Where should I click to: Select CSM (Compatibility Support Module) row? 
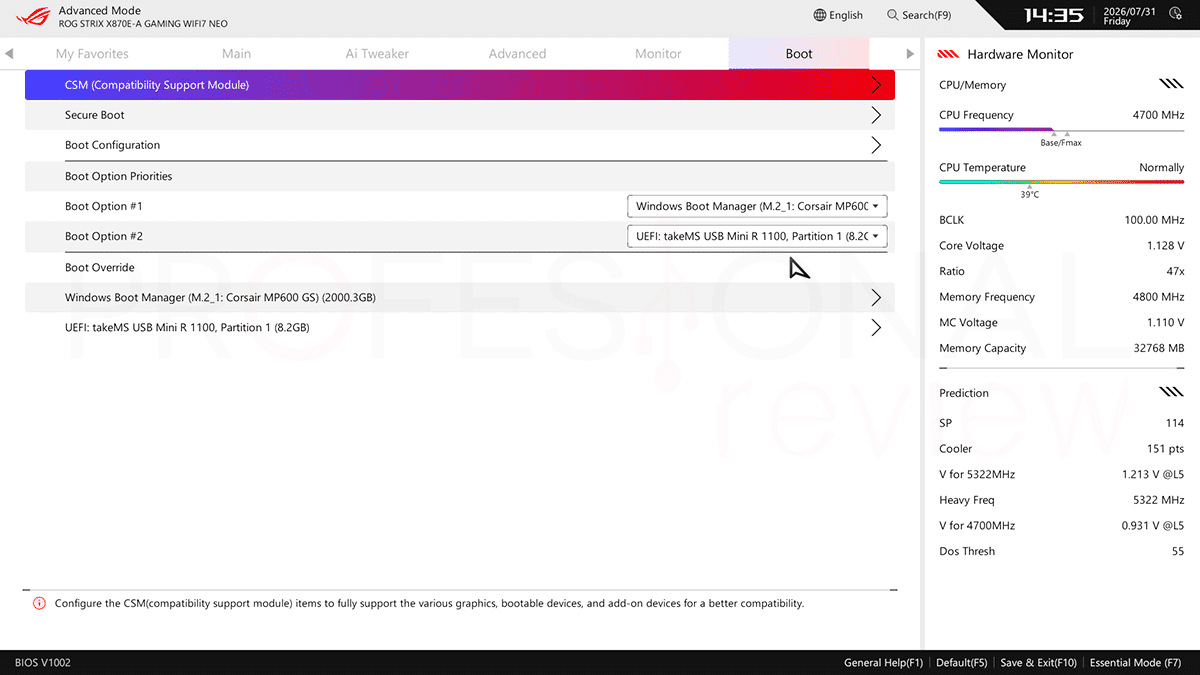pos(460,85)
